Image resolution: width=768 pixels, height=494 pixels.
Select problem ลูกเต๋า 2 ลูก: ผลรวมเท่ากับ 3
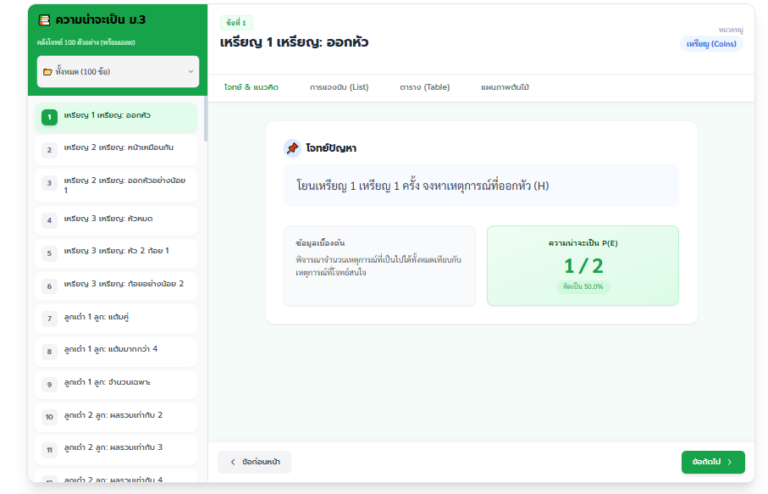click(x=116, y=449)
